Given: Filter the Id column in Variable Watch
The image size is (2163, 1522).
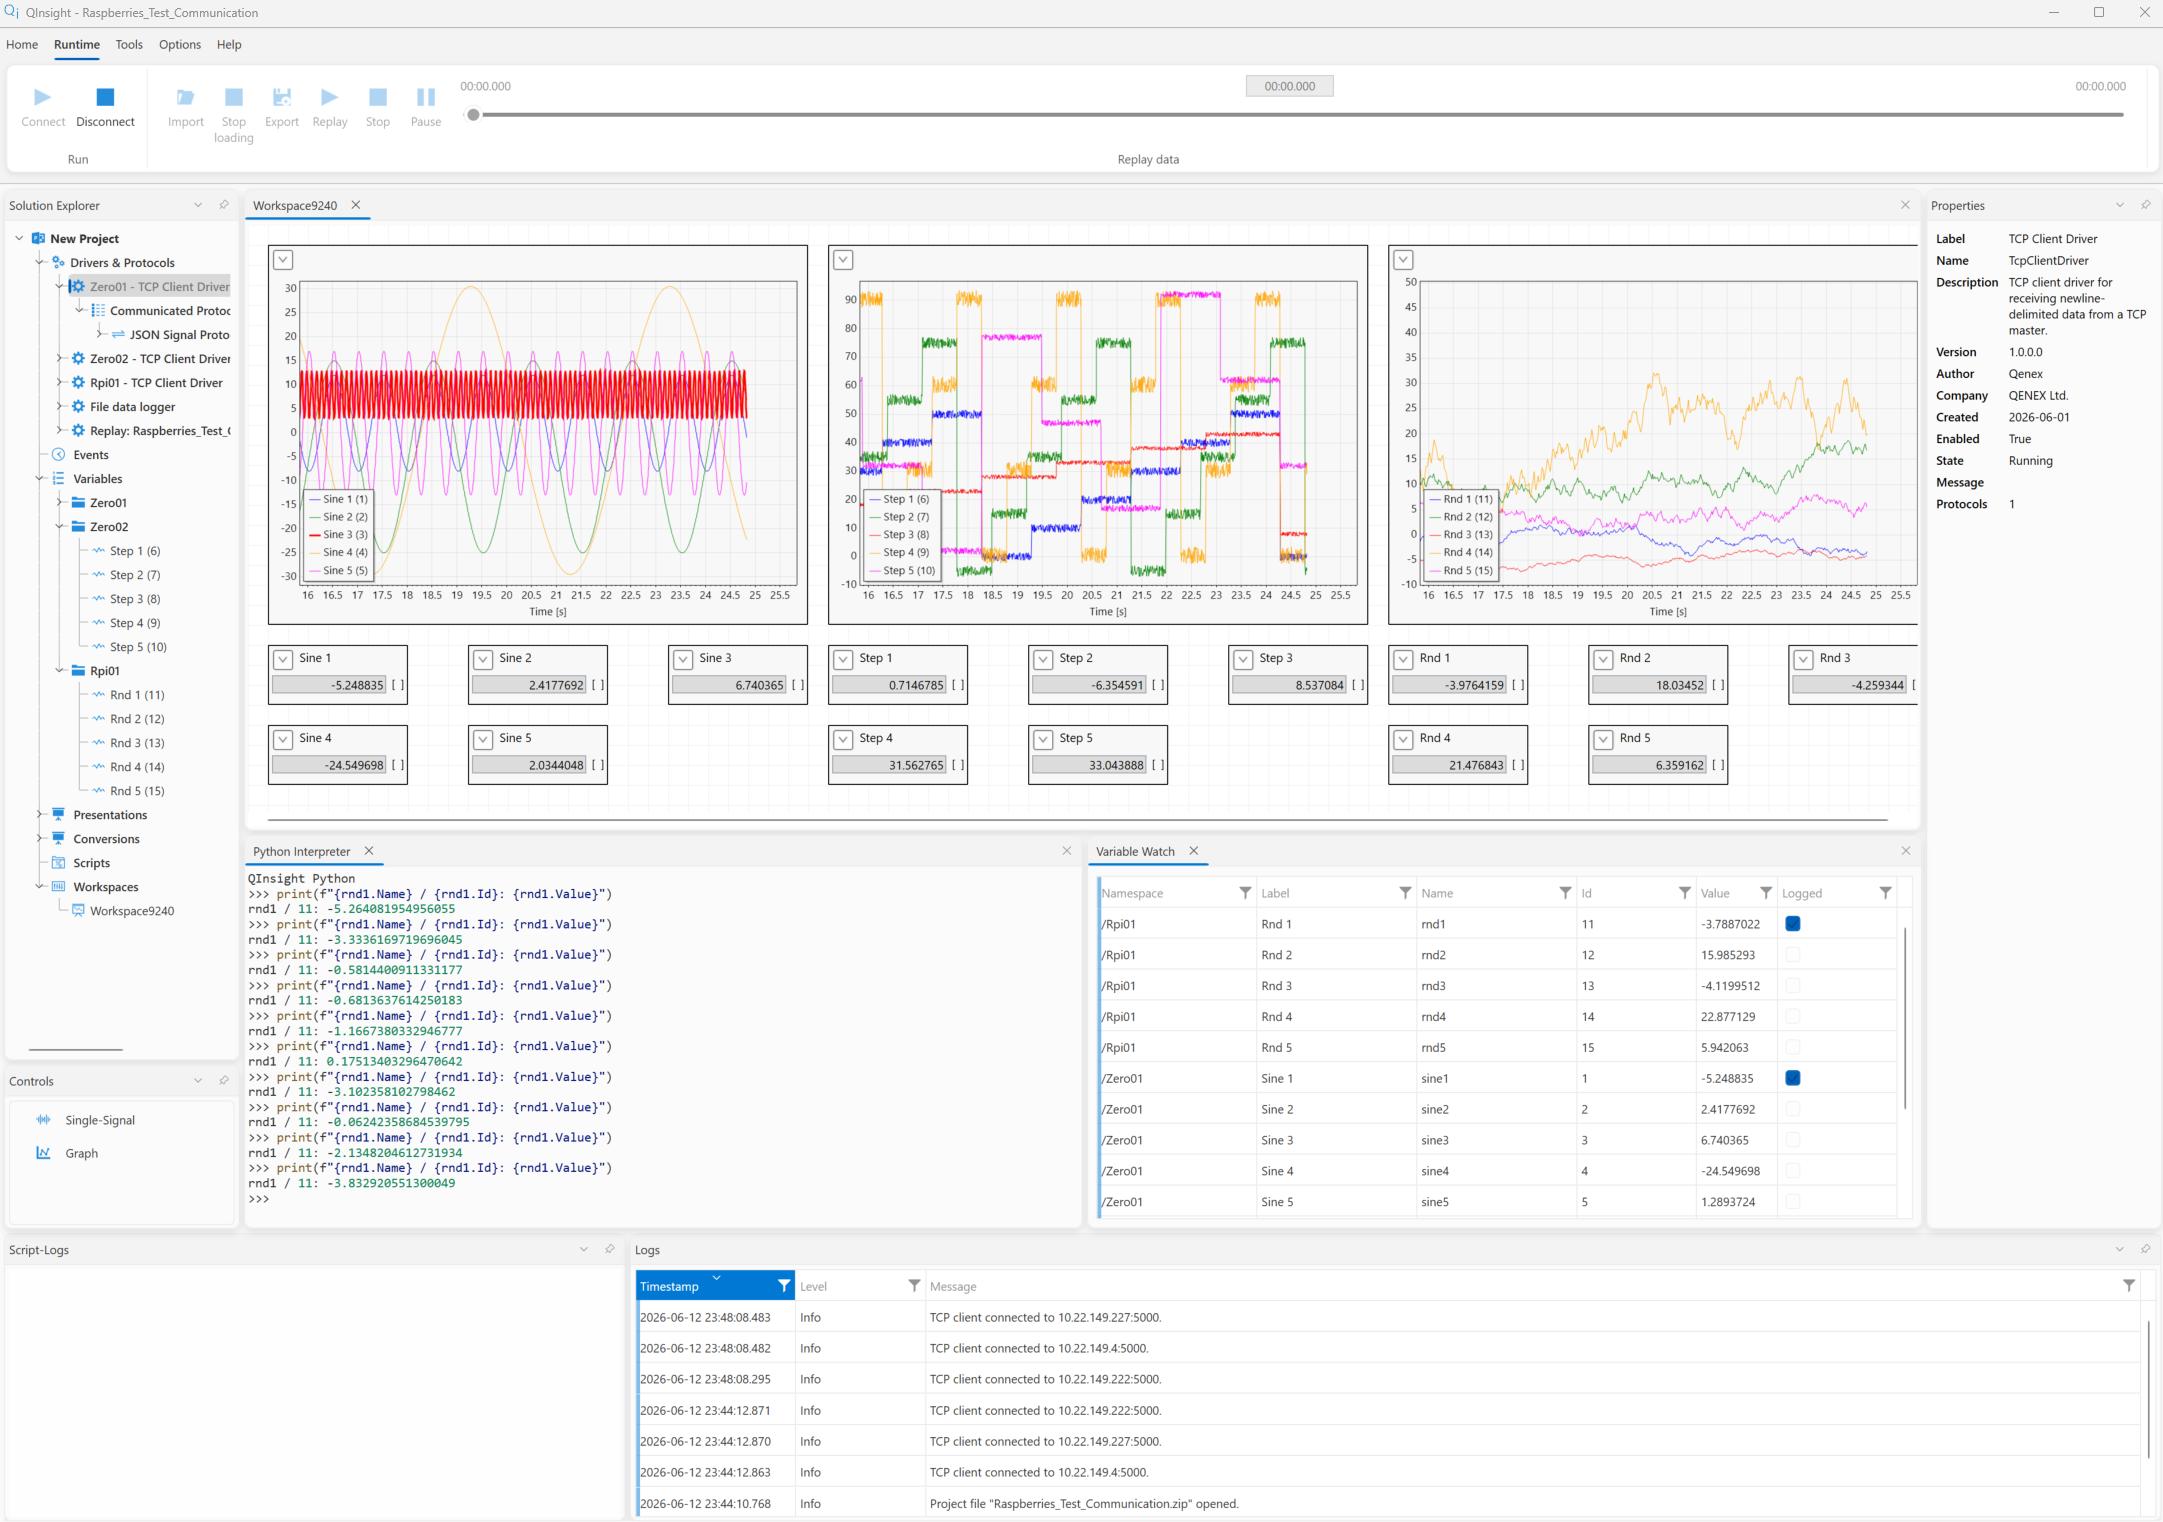Looking at the screenshot, I should (x=1685, y=893).
